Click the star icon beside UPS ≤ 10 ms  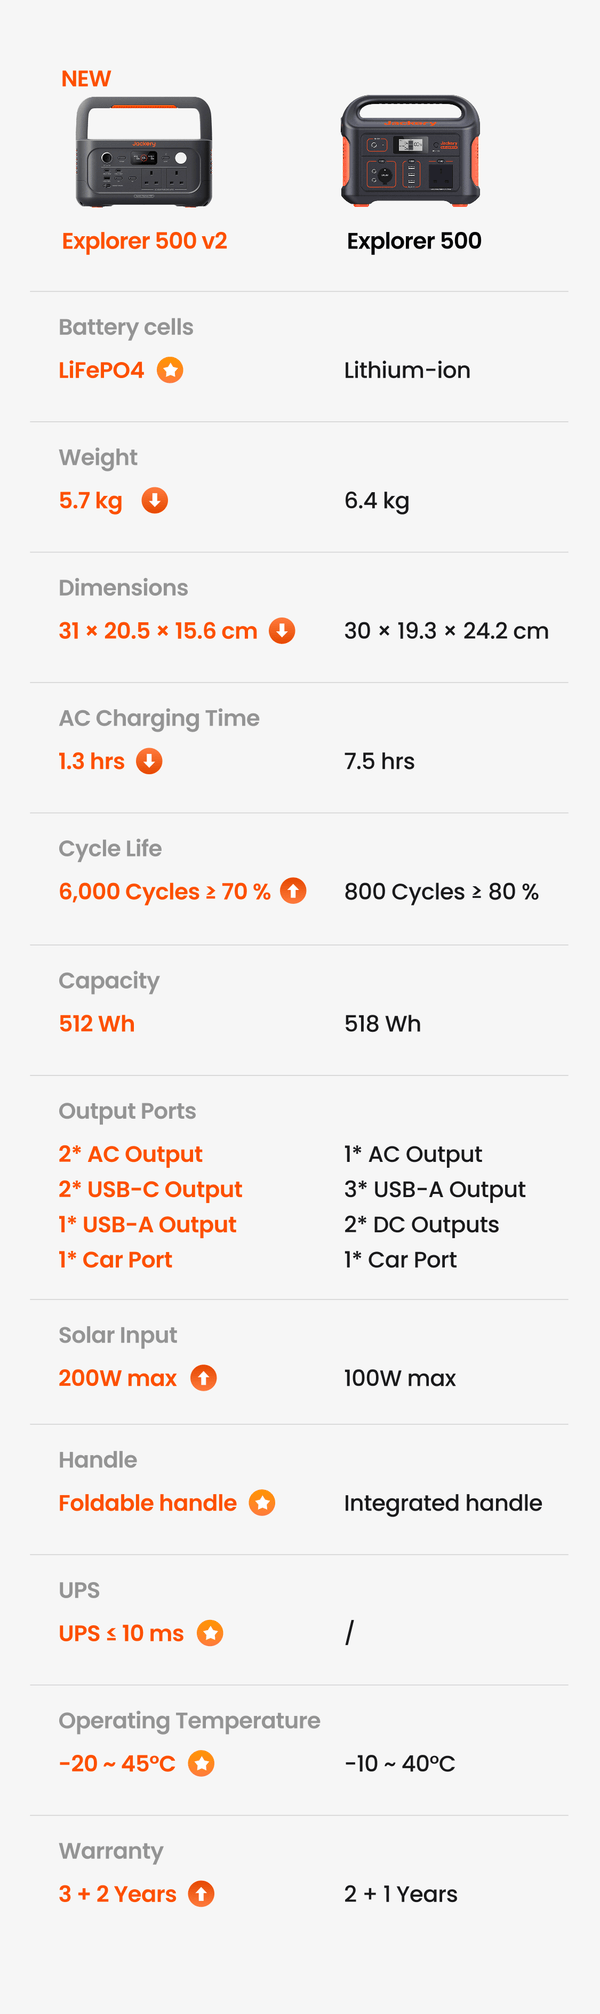(210, 1633)
